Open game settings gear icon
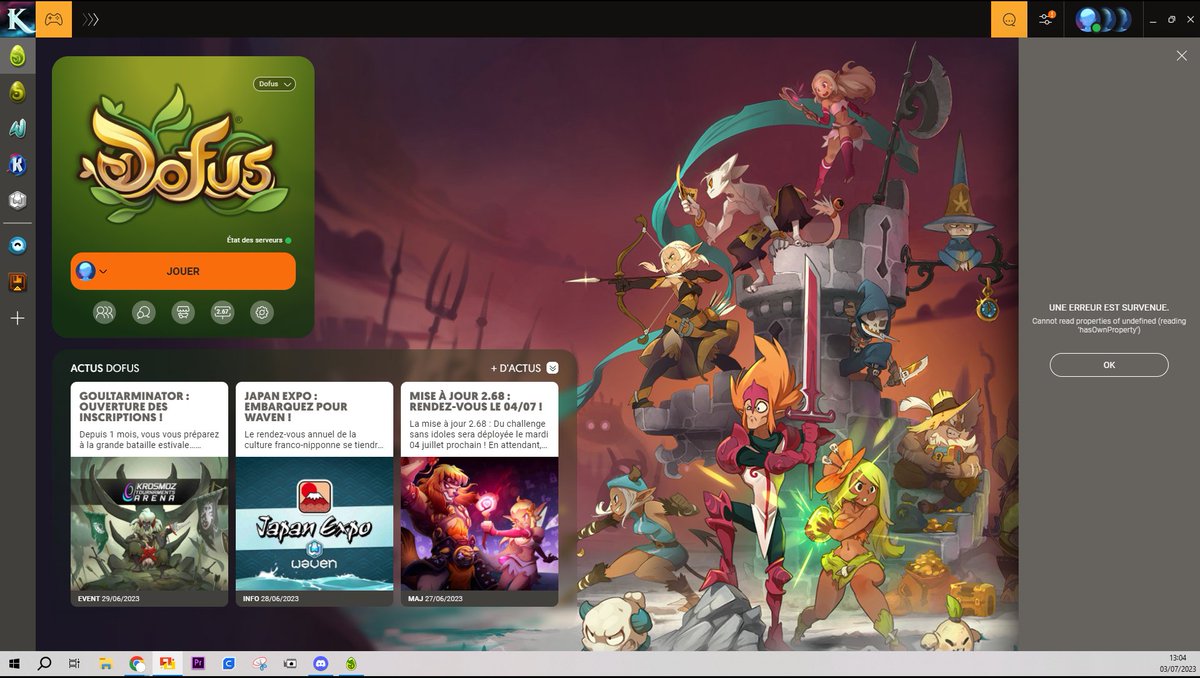This screenshot has height=678, width=1200. coord(262,312)
